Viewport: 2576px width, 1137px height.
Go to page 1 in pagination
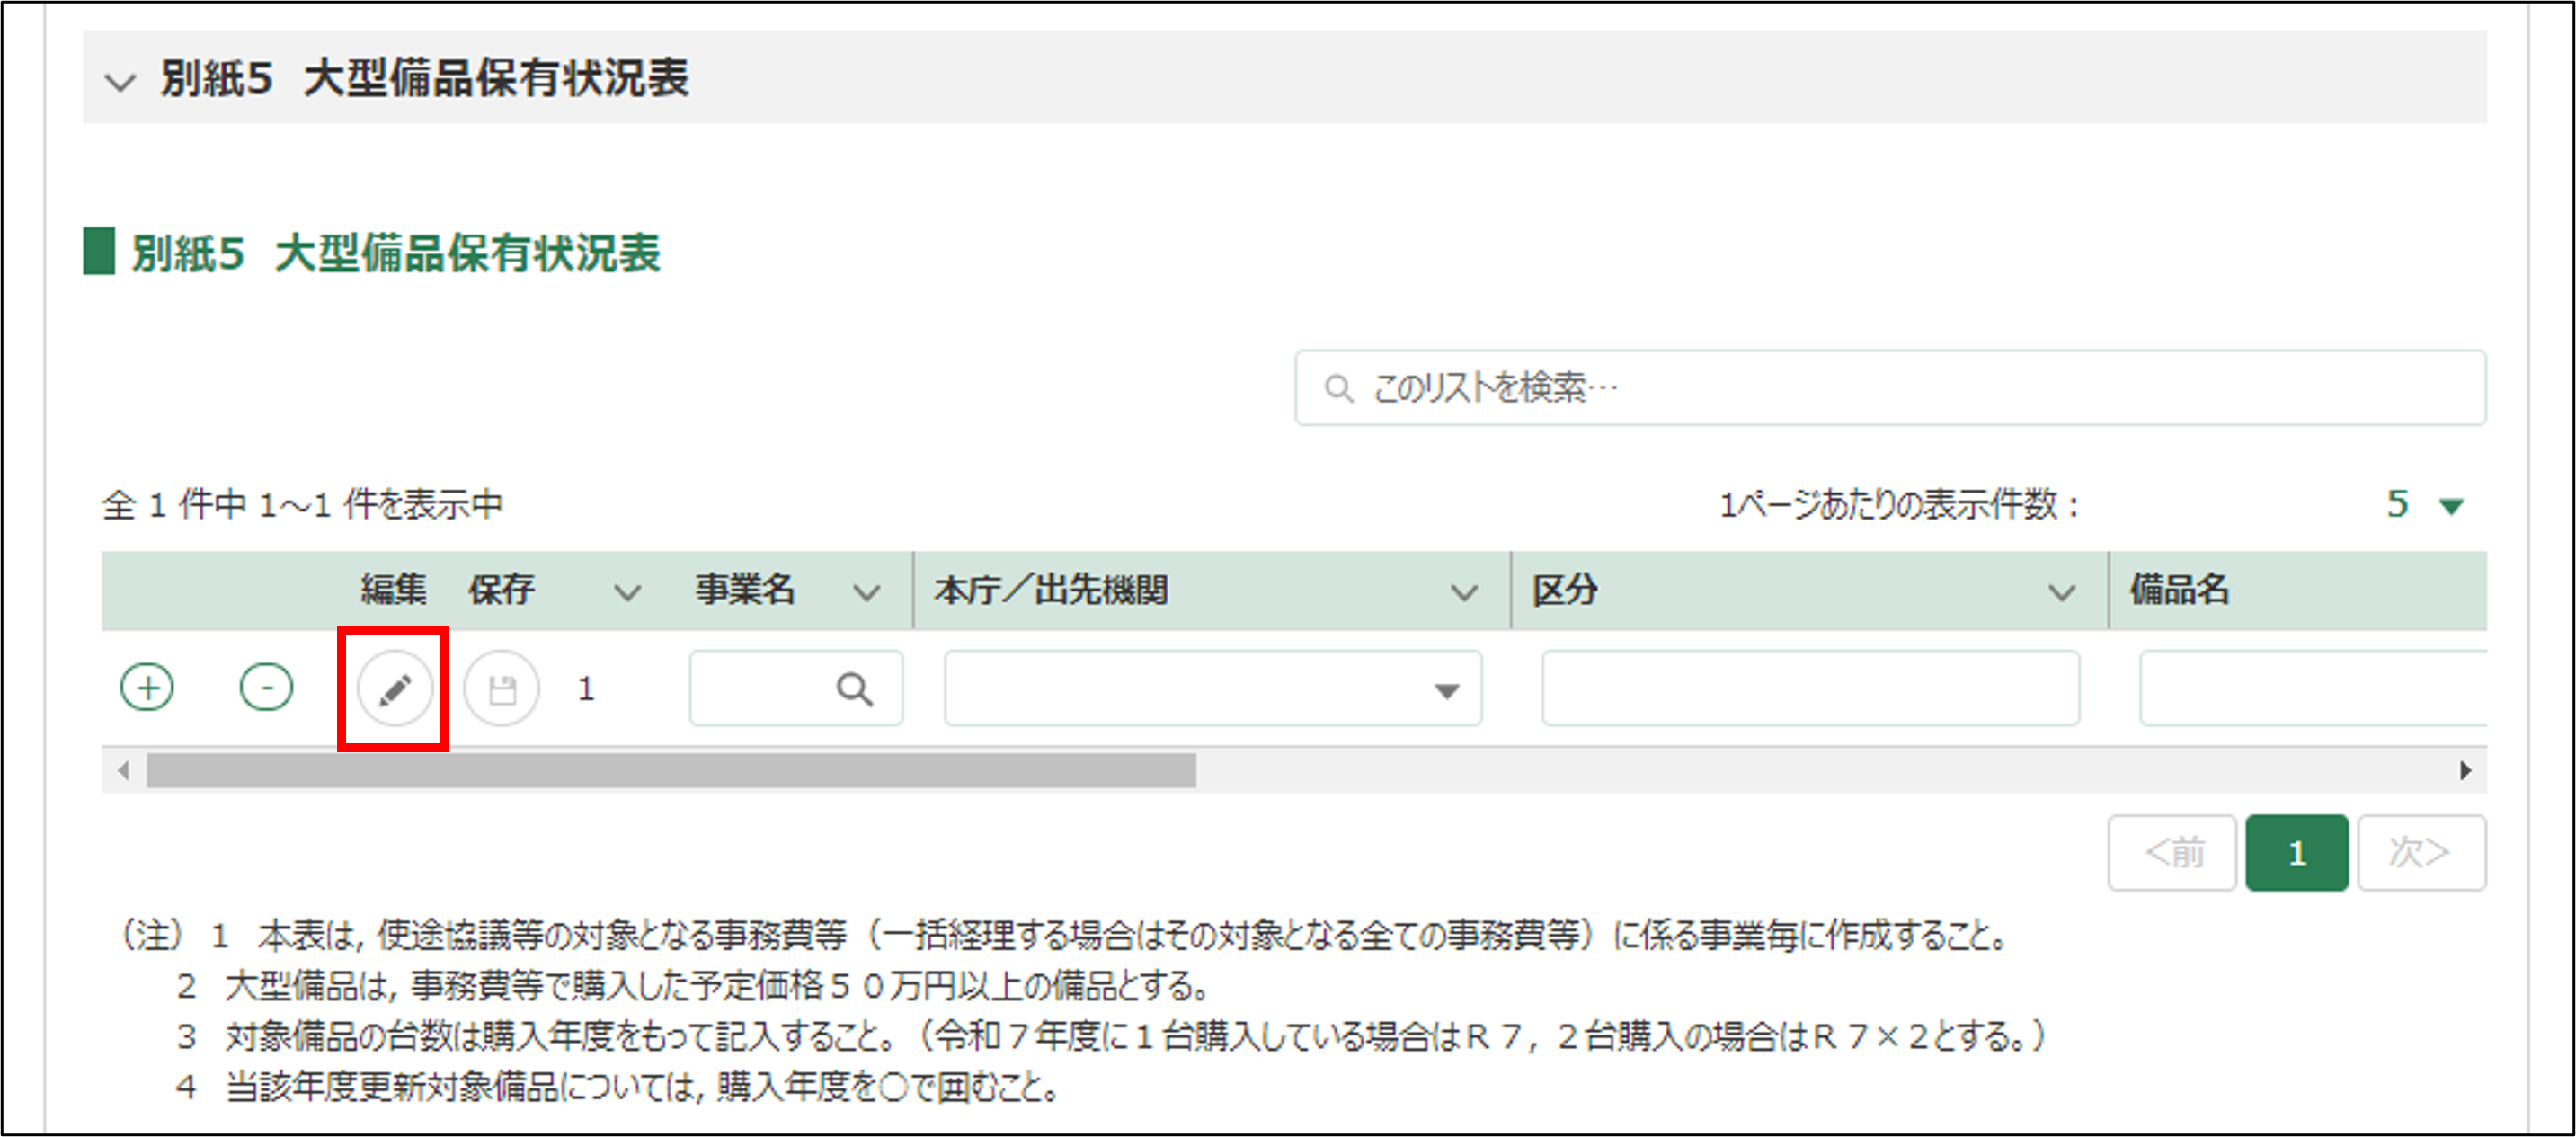[2296, 853]
